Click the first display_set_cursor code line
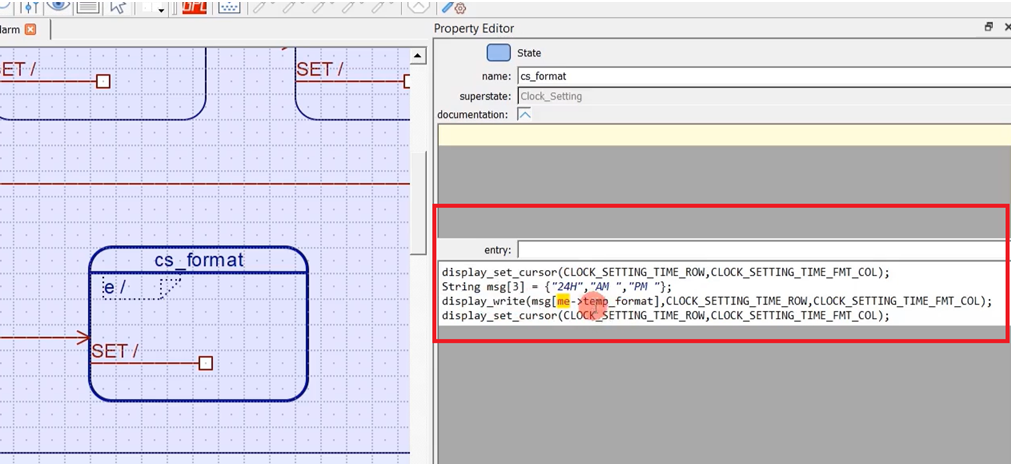 (665, 272)
